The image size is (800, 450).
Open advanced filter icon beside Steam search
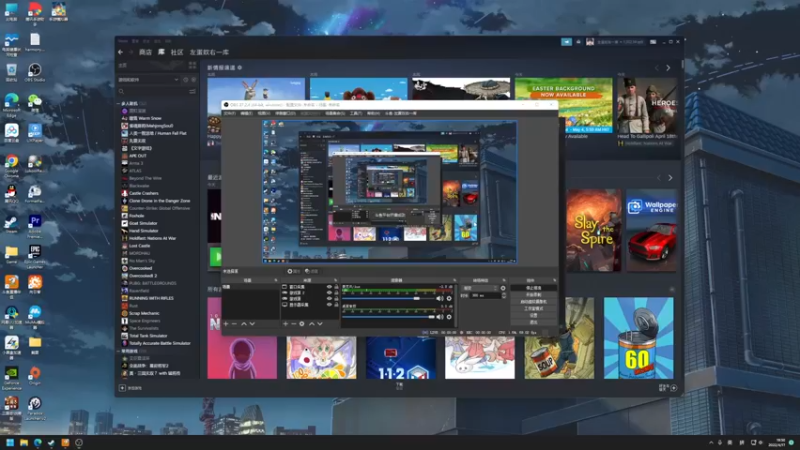192,91
